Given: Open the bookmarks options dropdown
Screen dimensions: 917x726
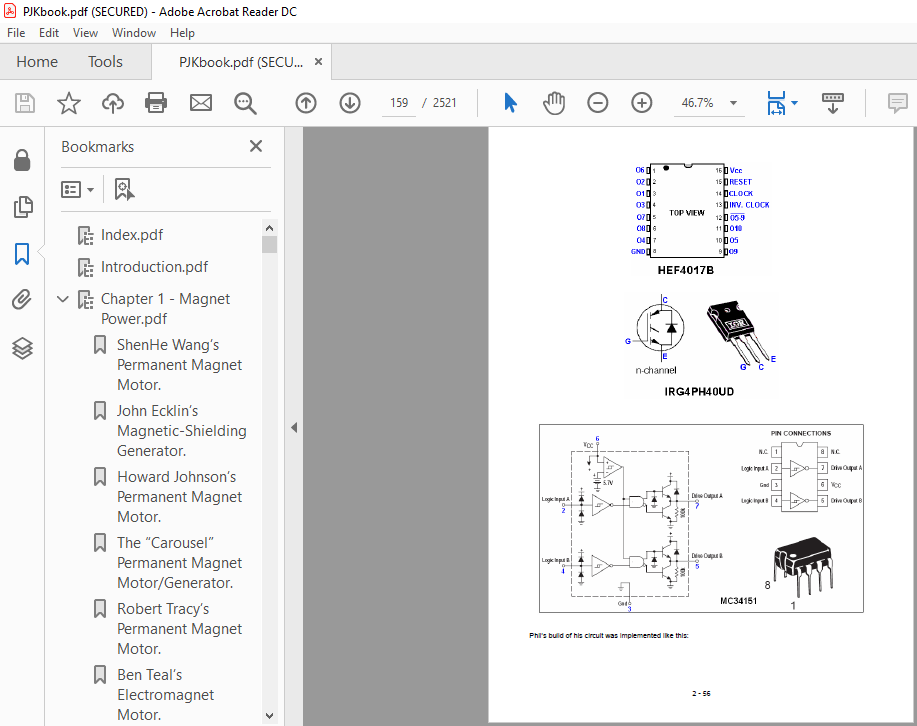Looking at the screenshot, I should [x=77, y=190].
